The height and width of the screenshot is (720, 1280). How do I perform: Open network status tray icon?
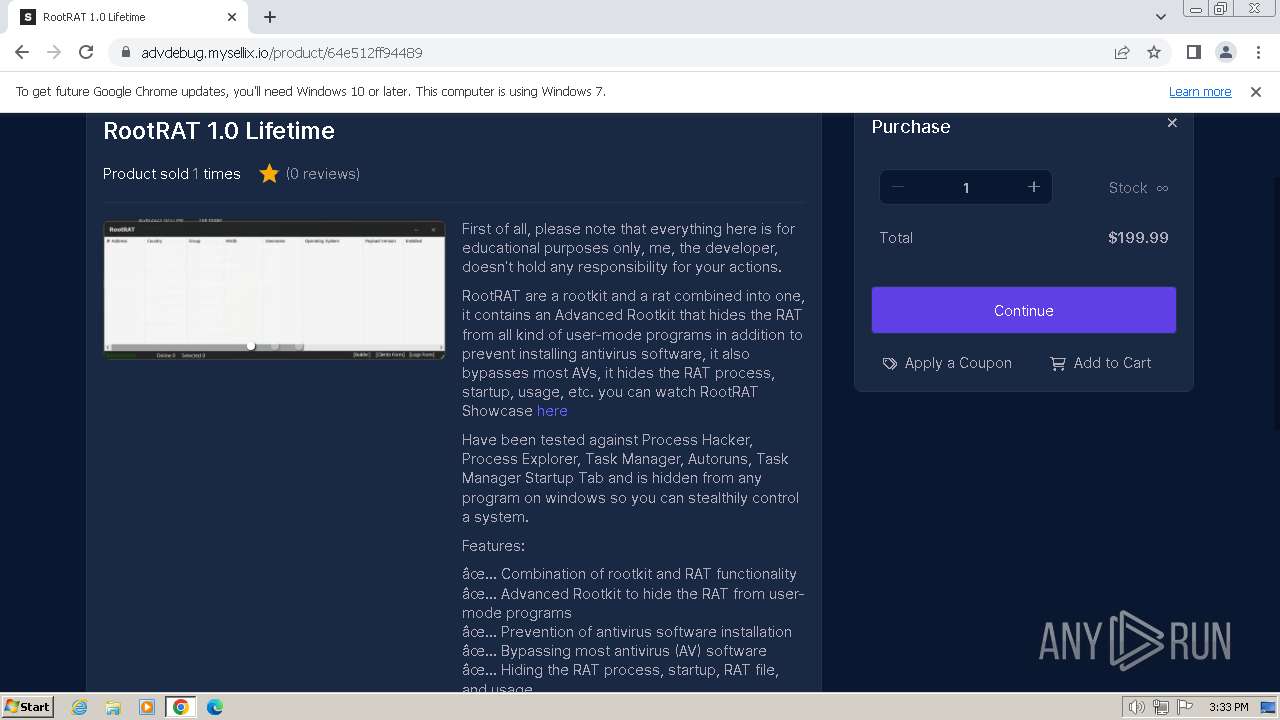(x=1161, y=707)
